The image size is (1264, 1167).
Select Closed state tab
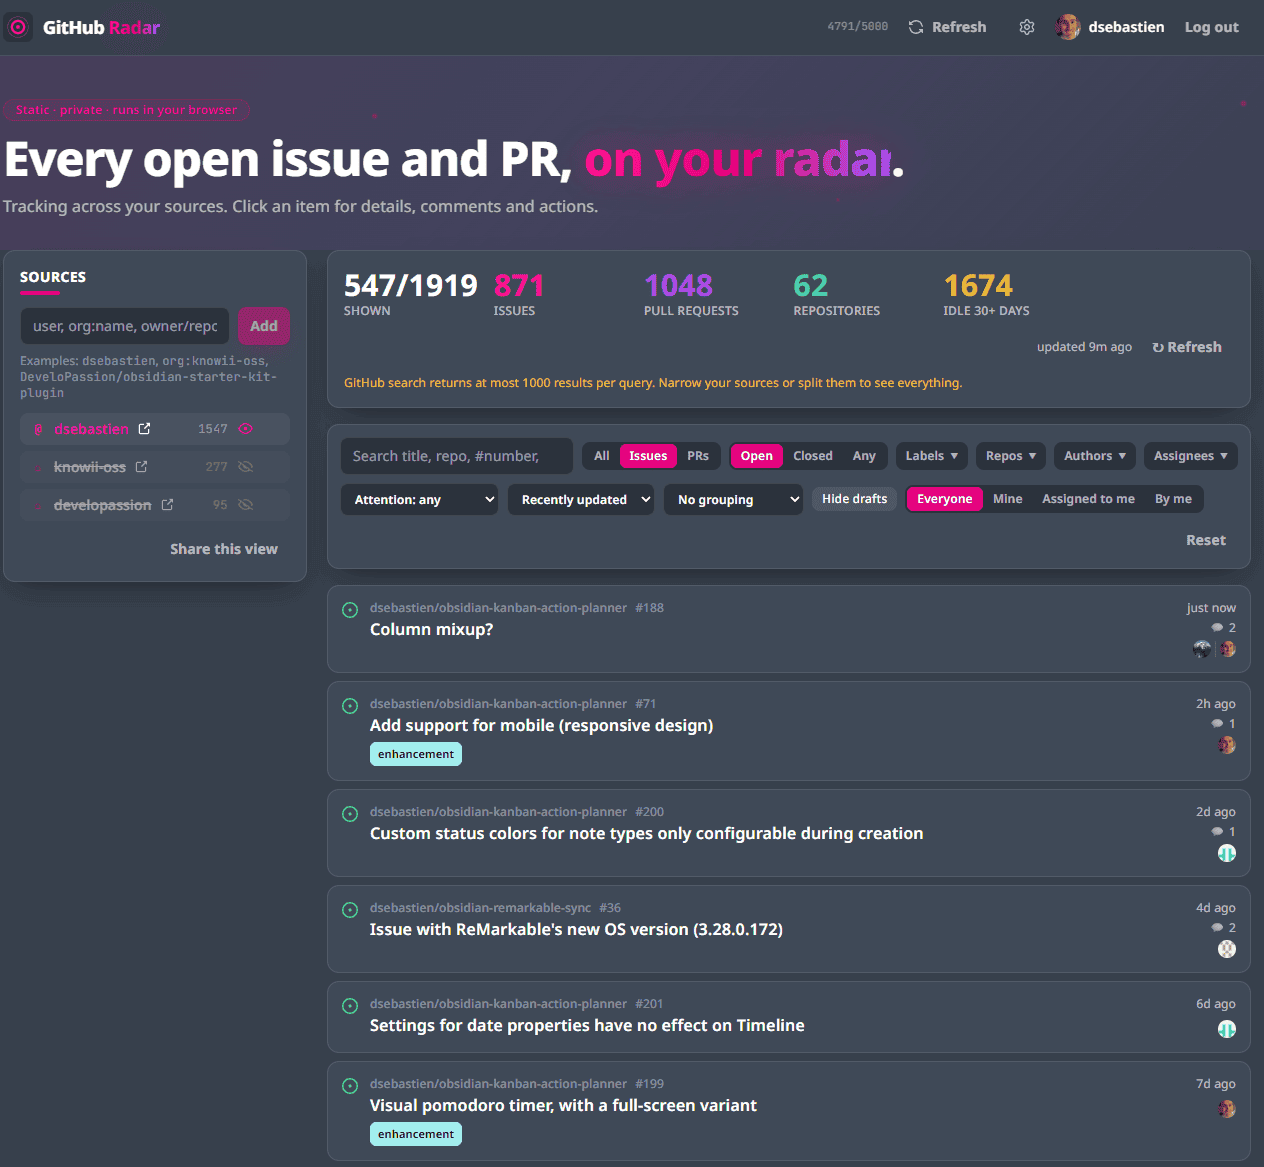point(812,456)
